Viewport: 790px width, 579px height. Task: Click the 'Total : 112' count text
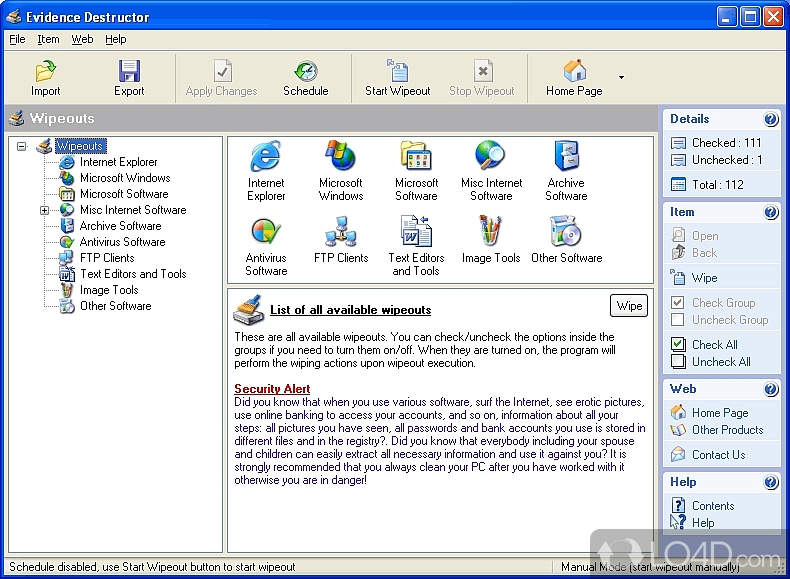[x=717, y=185]
